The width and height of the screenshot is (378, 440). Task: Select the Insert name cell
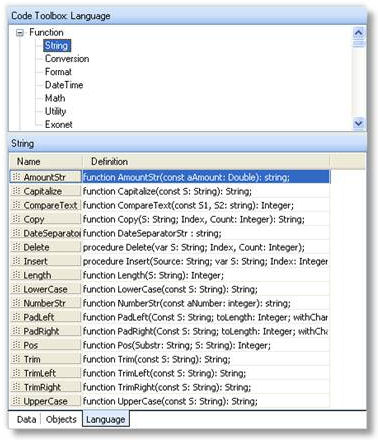click(x=46, y=261)
